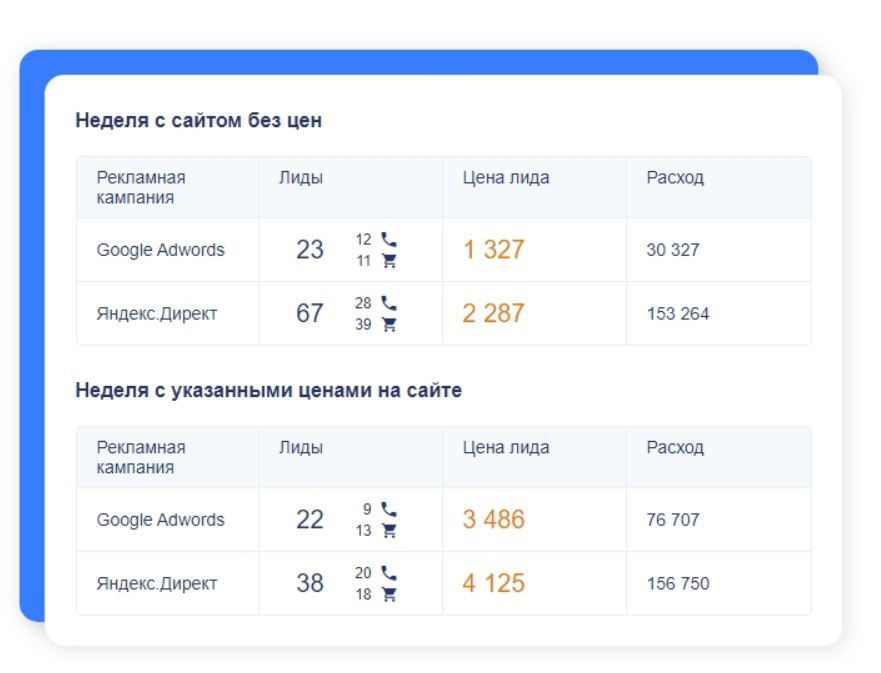Image resolution: width=881 pixels, height=673 pixels.
Task: Click the cart icon beside number 11
Action: click(389, 261)
